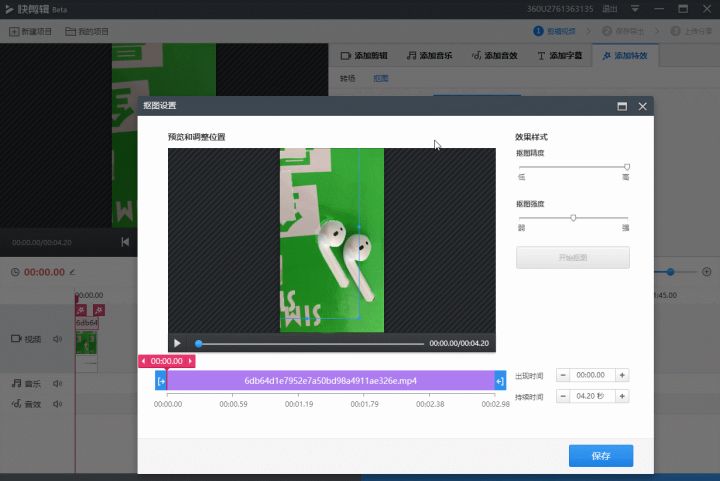Adjust the 抠图精度 slider handle
Screen dimensions: 720x481
[627, 167]
